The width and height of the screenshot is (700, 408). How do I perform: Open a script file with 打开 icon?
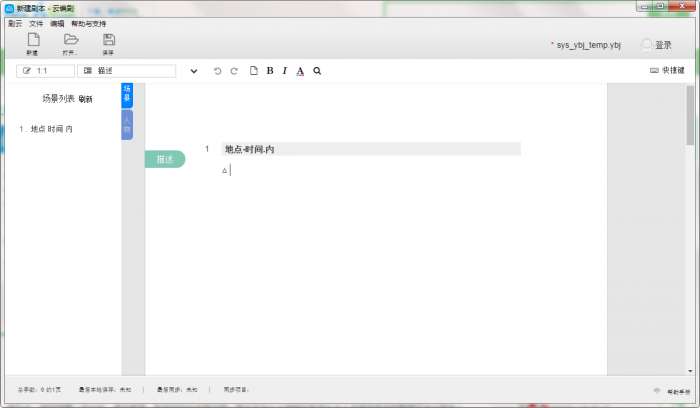click(71, 43)
